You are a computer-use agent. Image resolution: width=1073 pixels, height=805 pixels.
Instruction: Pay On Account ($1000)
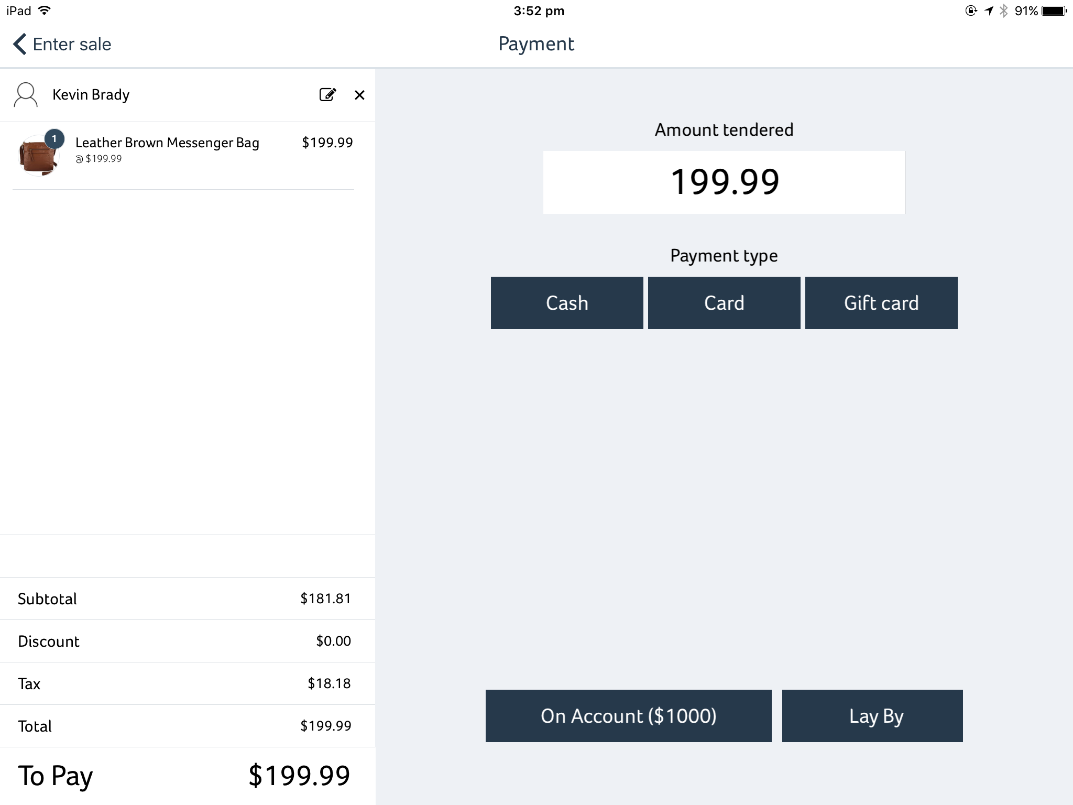pos(629,716)
